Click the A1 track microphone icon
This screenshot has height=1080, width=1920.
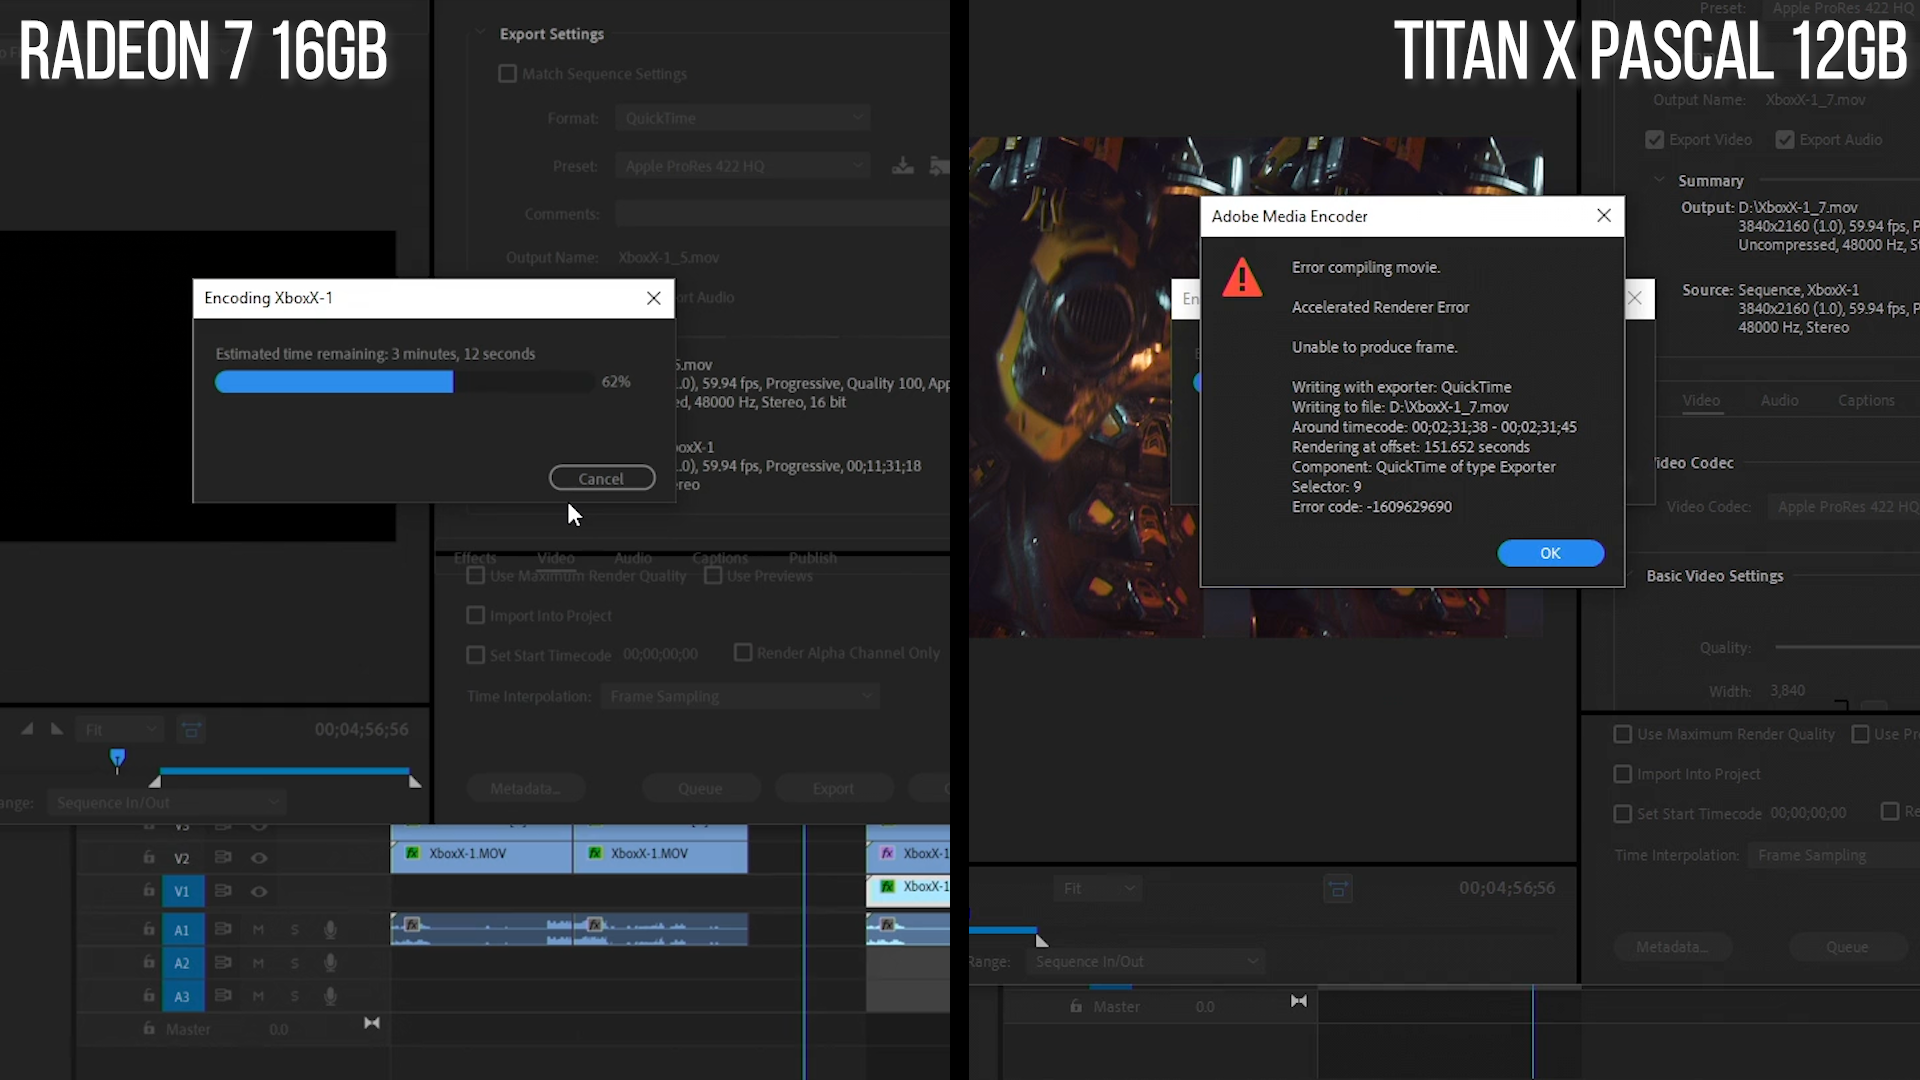click(x=330, y=930)
